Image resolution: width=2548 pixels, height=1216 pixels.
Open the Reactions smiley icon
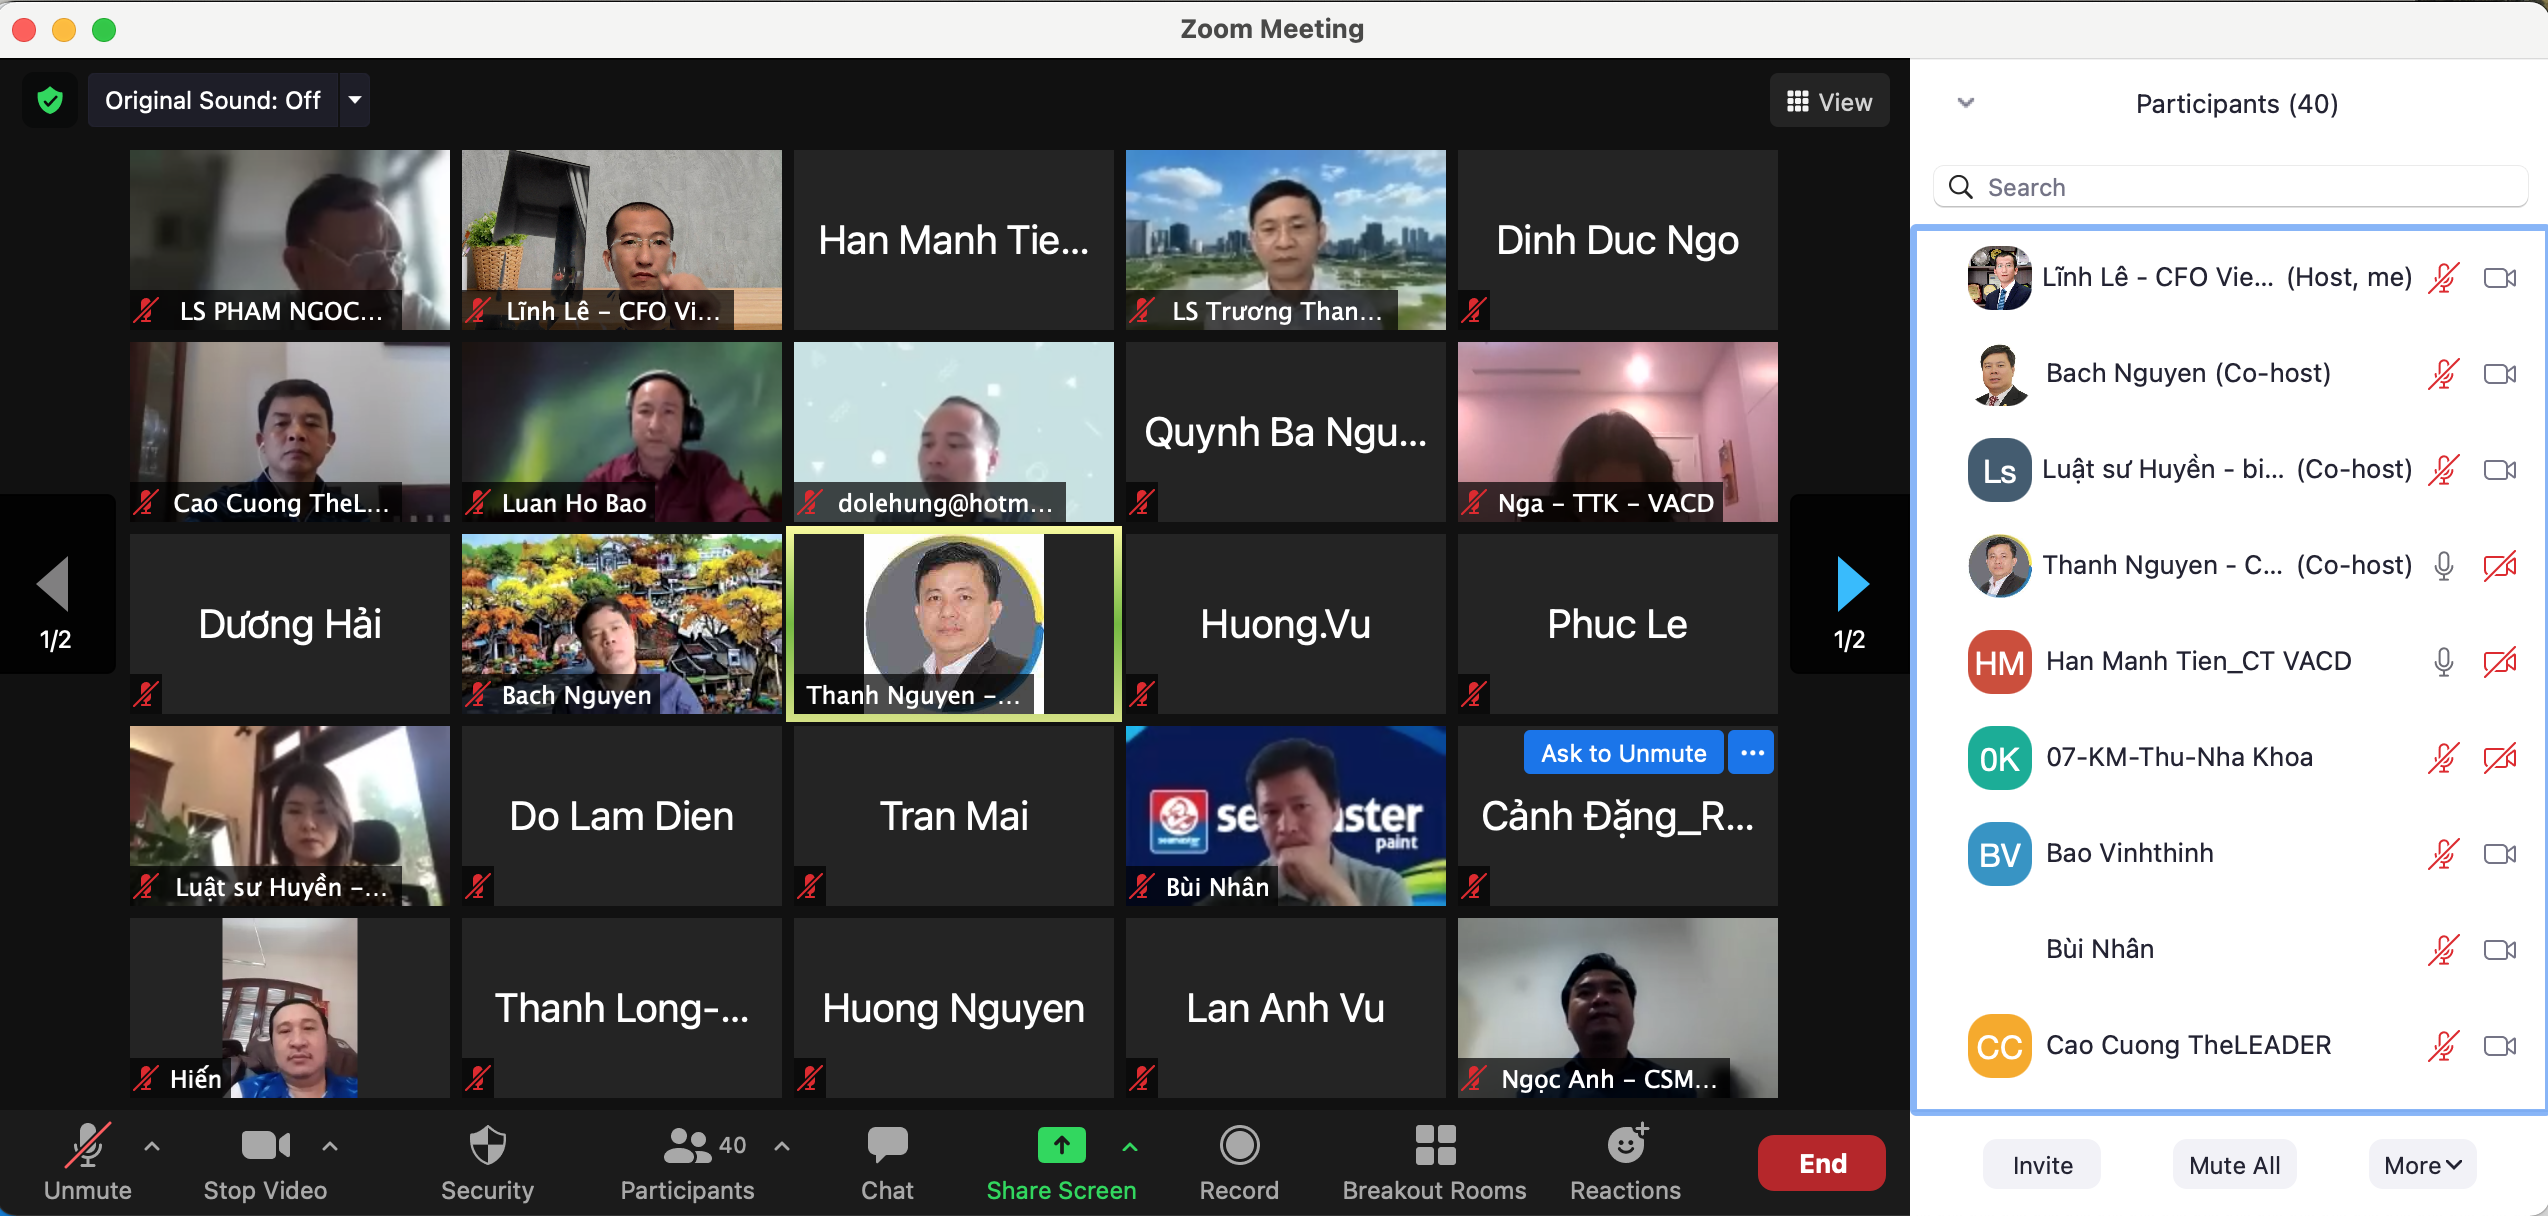tap(1626, 1146)
